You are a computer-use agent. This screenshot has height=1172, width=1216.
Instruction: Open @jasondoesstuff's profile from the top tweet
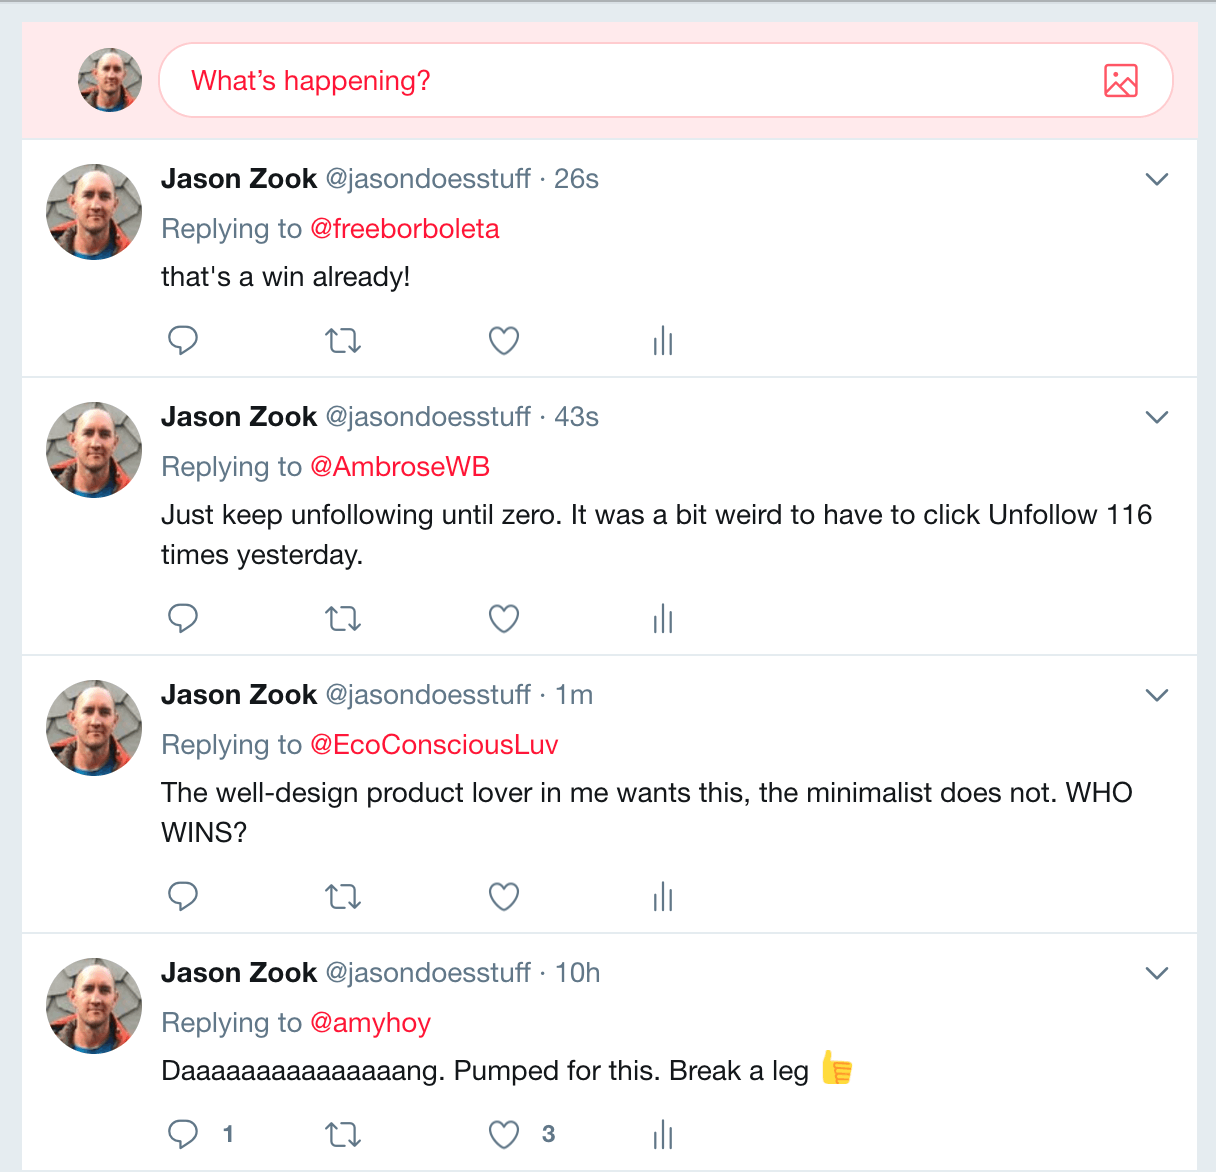(x=427, y=178)
